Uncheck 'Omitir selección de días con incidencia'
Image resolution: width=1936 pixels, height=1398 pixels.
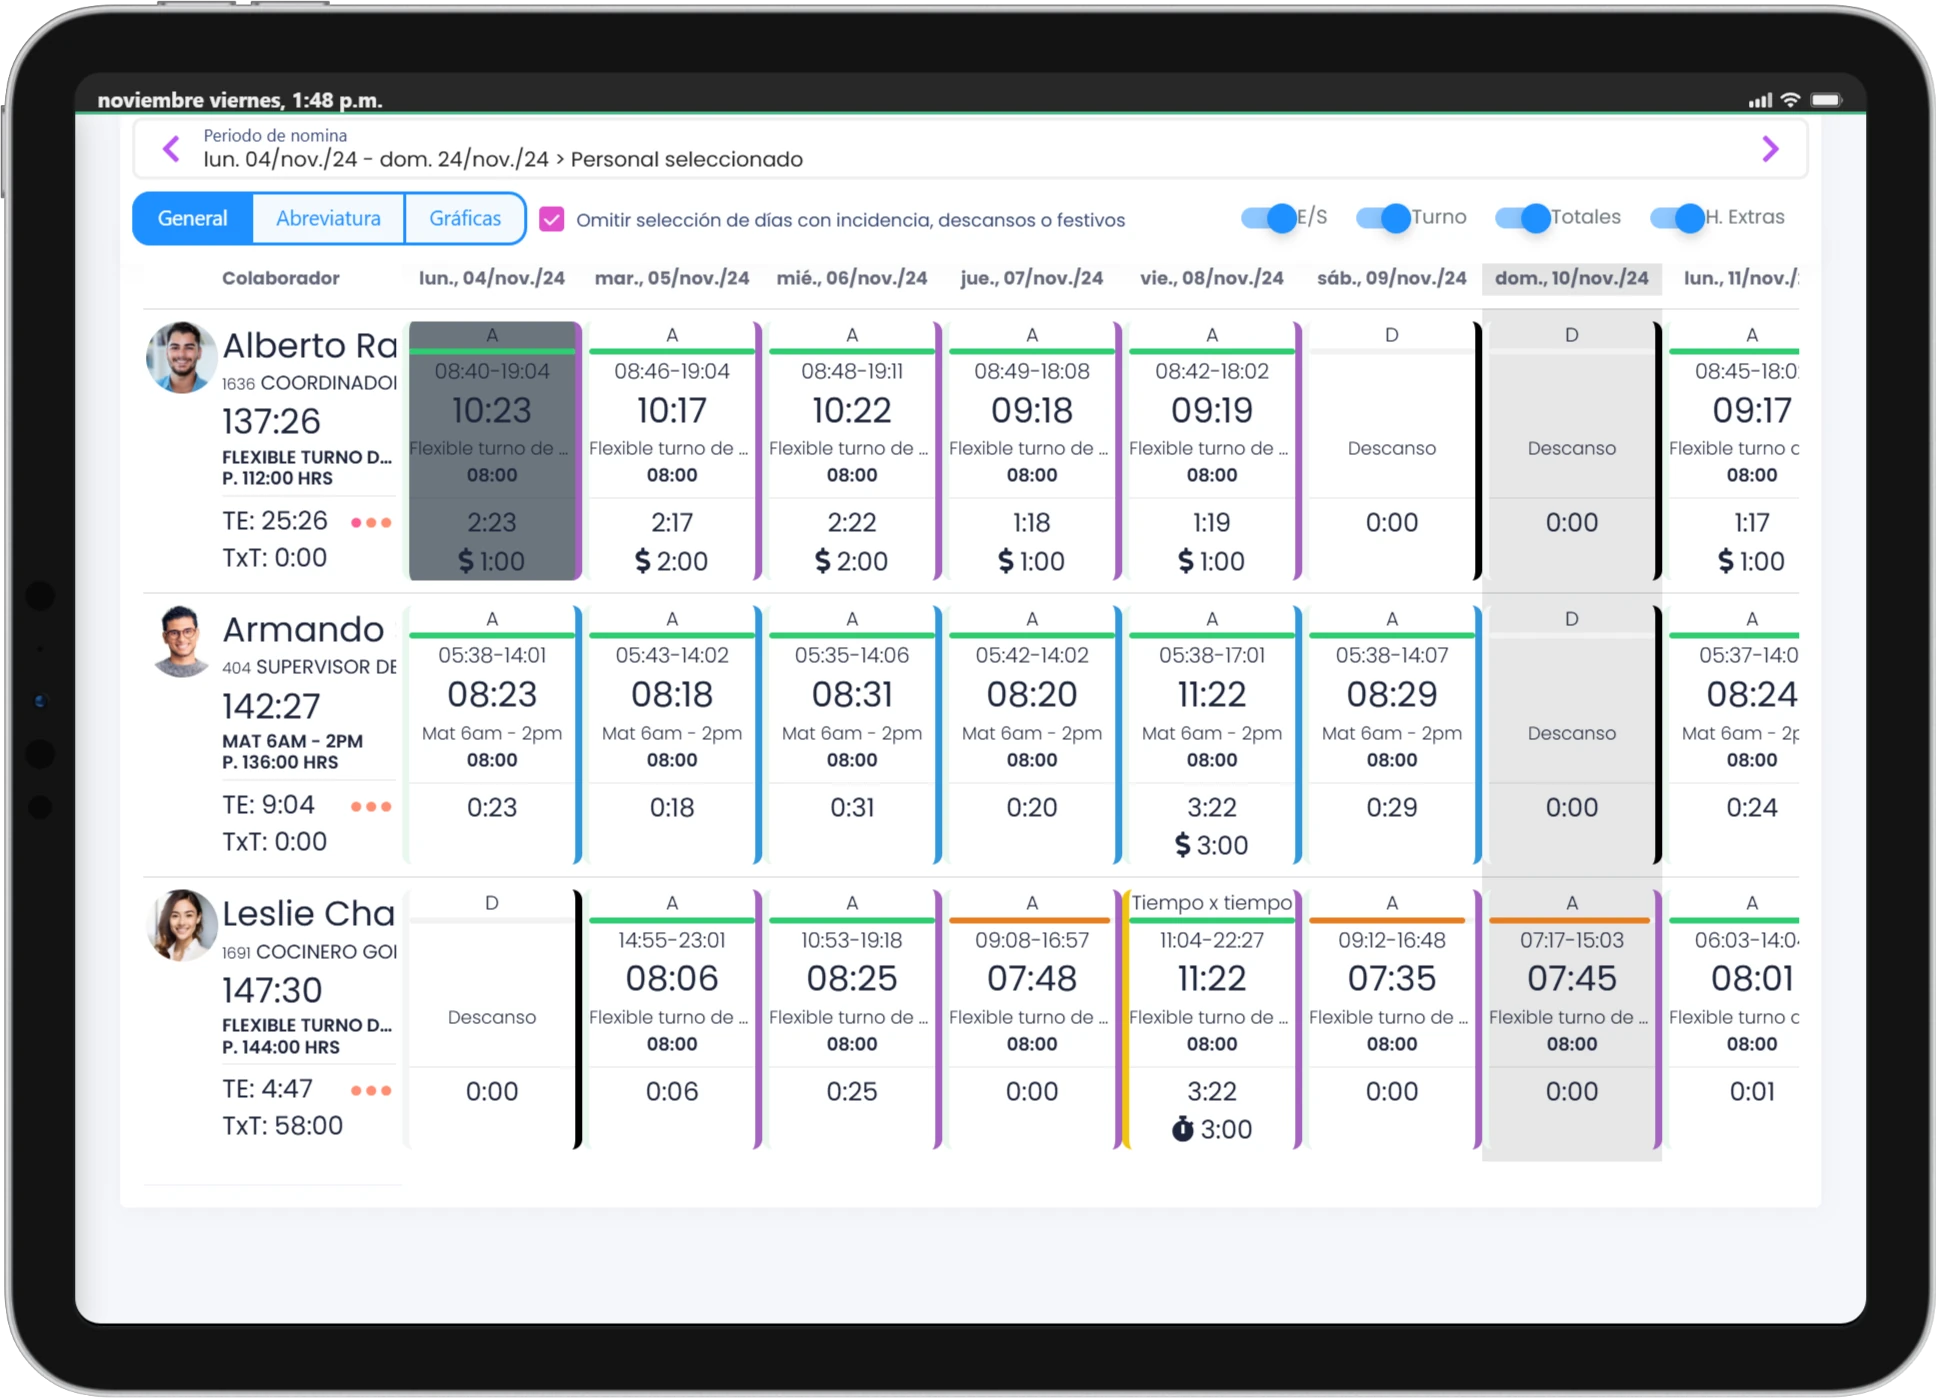pyautogui.click(x=551, y=218)
